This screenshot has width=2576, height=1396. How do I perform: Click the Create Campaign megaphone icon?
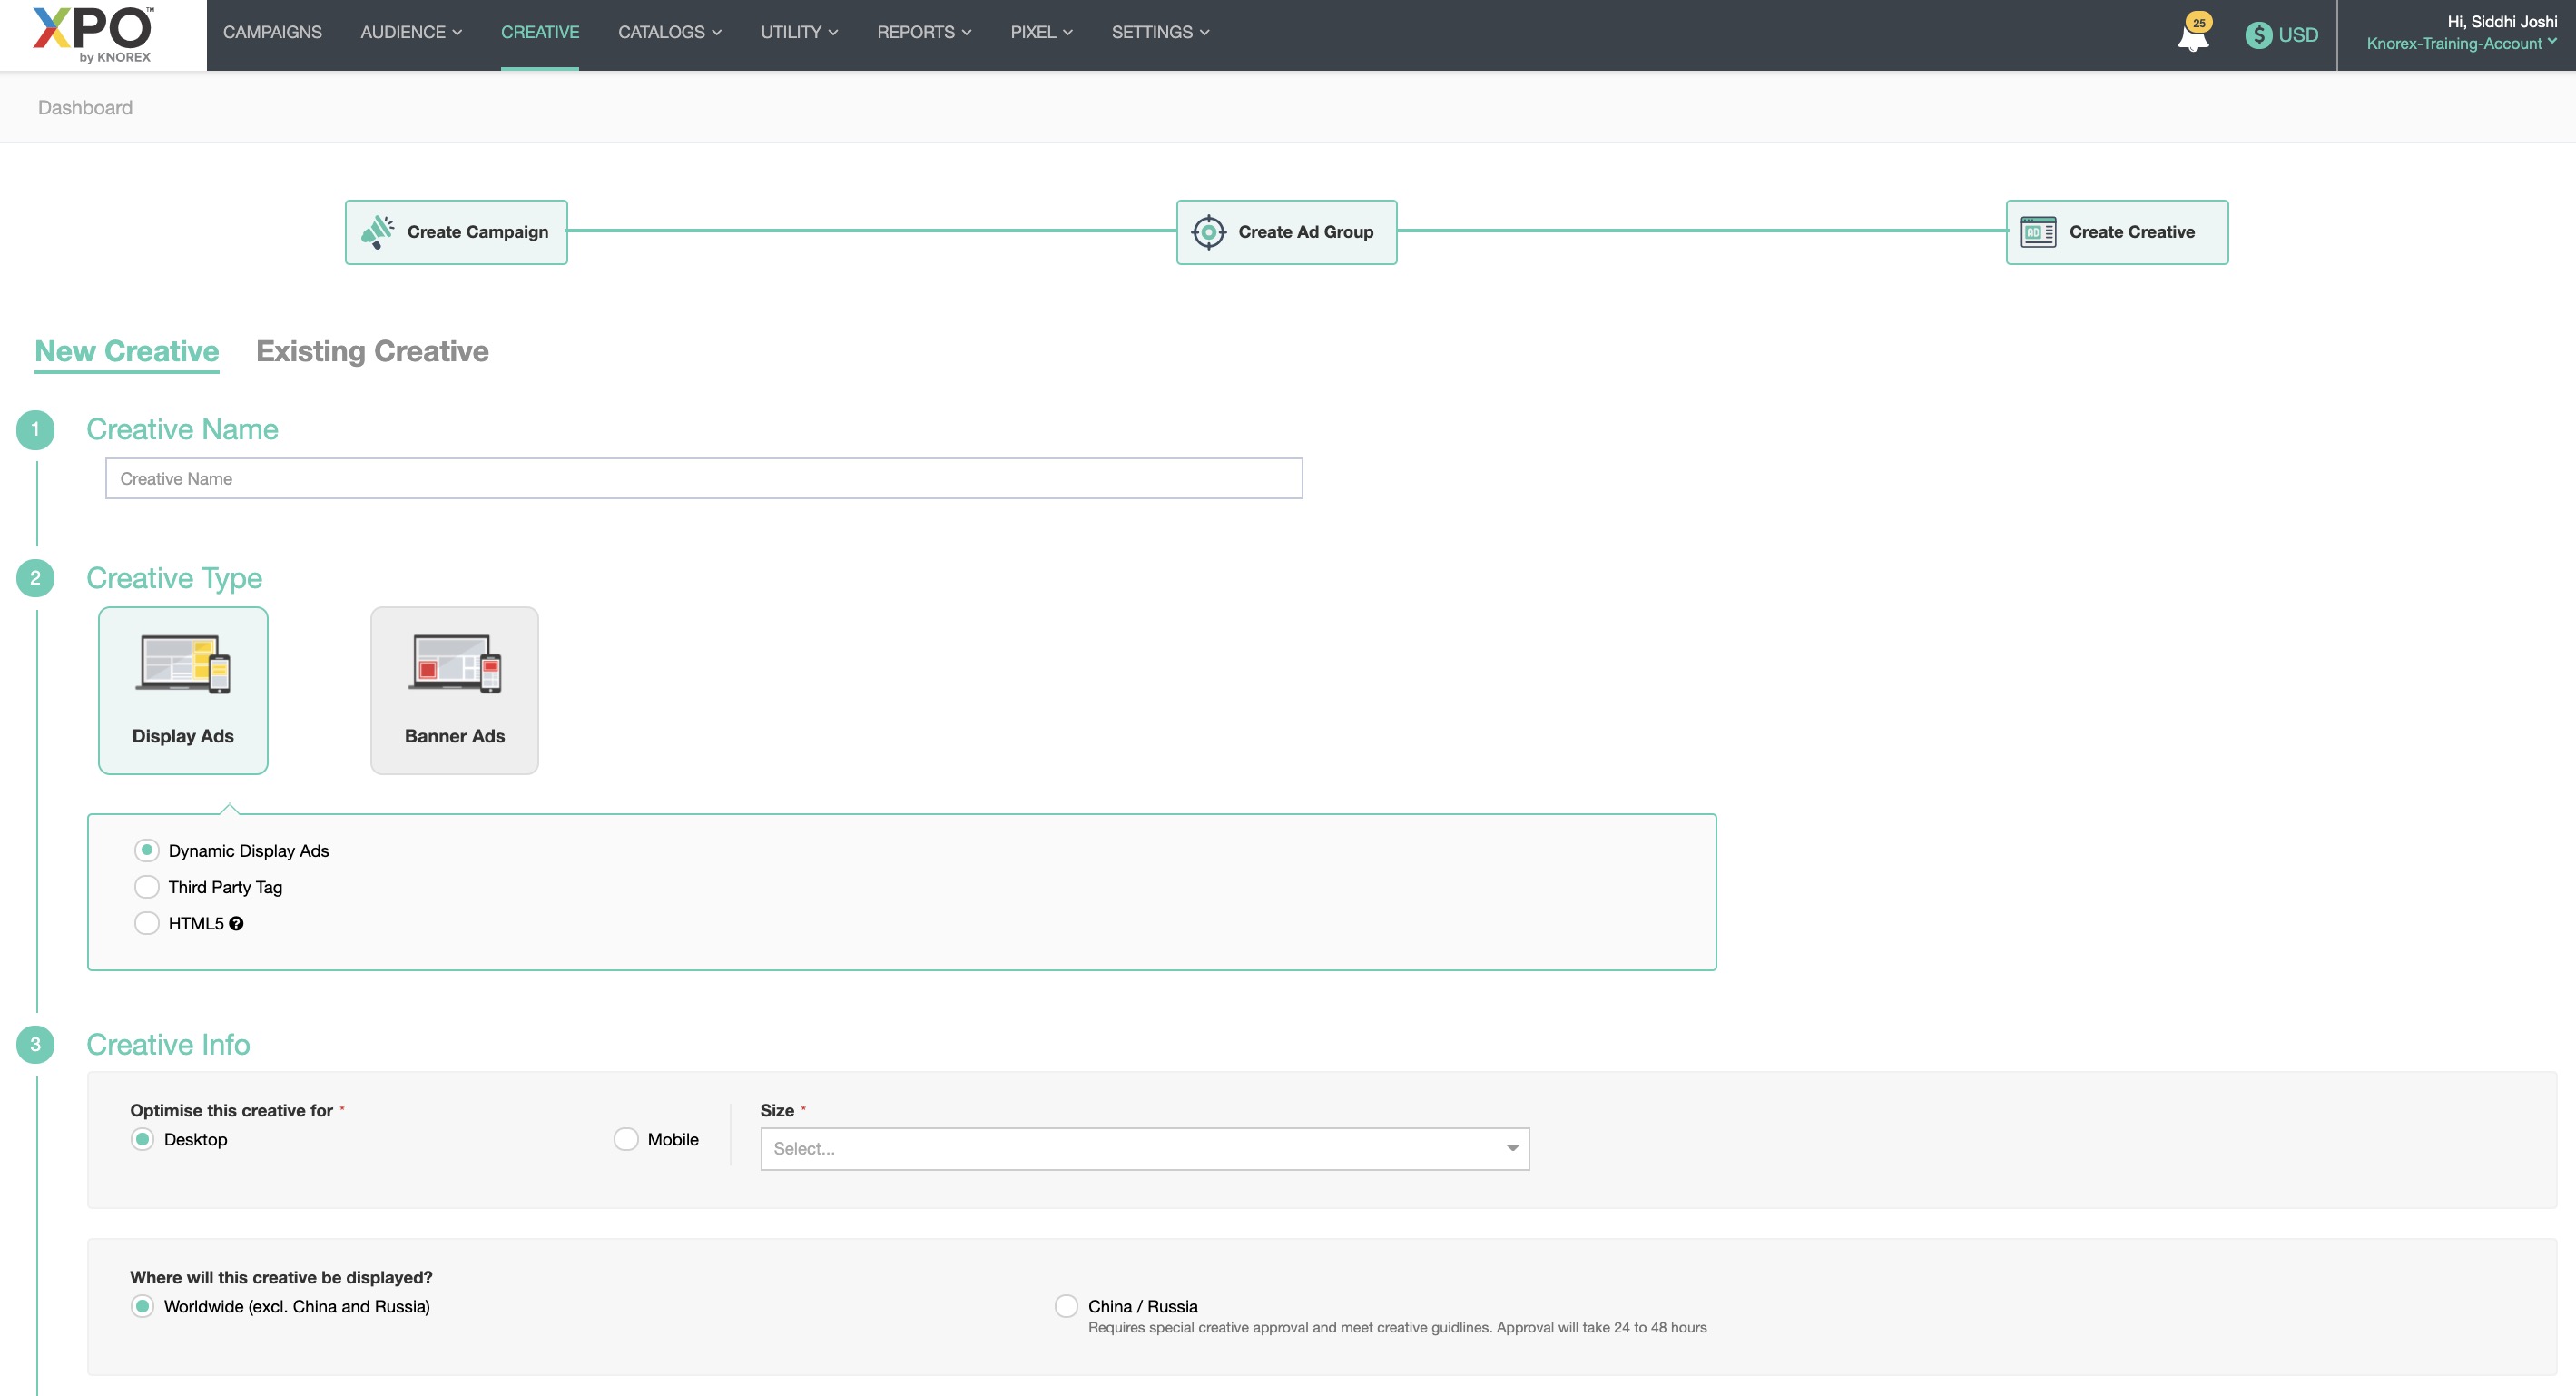(377, 232)
